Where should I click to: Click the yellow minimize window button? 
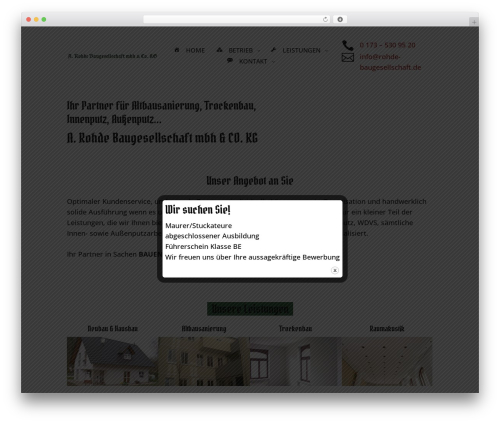[36, 19]
